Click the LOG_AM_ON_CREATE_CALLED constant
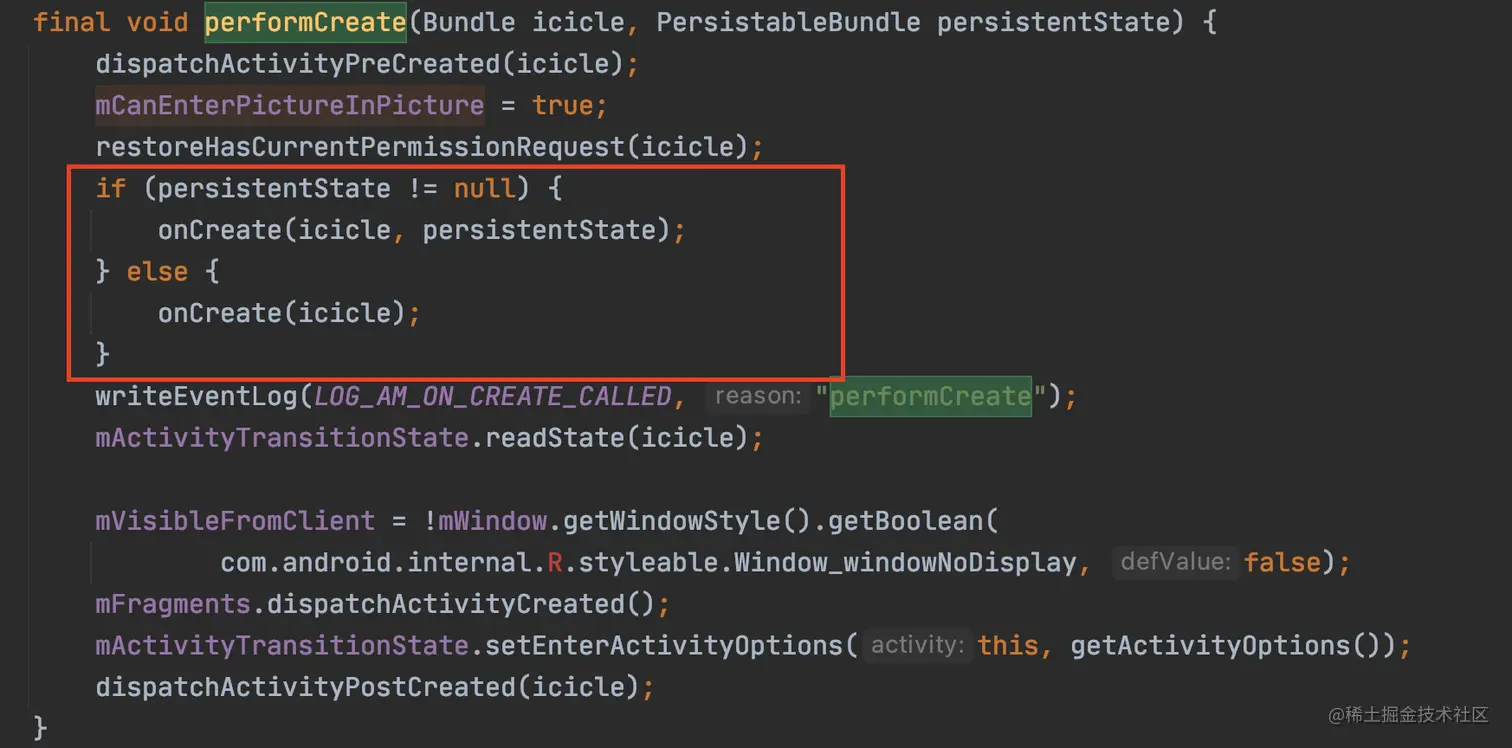Screen dimensions: 1512x748 [x=493, y=396]
